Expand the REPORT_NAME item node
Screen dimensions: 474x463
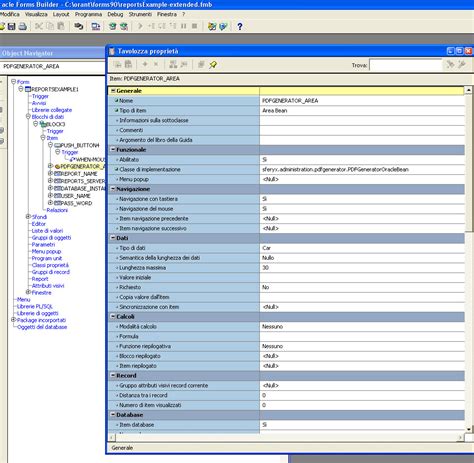point(50,173)
